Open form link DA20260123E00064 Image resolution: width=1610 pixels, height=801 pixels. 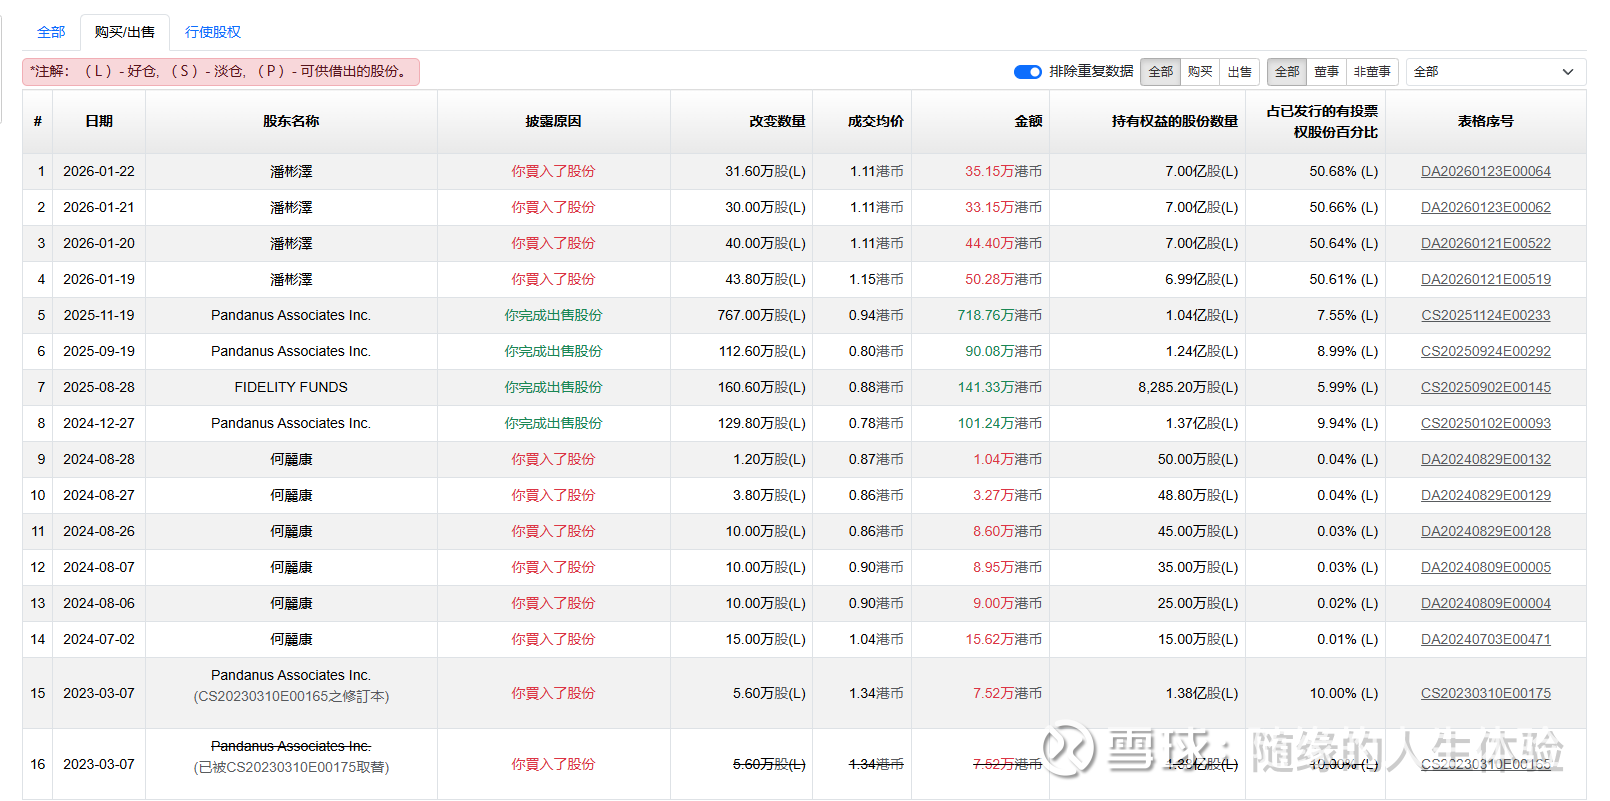pyautogui.click(x=1485, y=172)
